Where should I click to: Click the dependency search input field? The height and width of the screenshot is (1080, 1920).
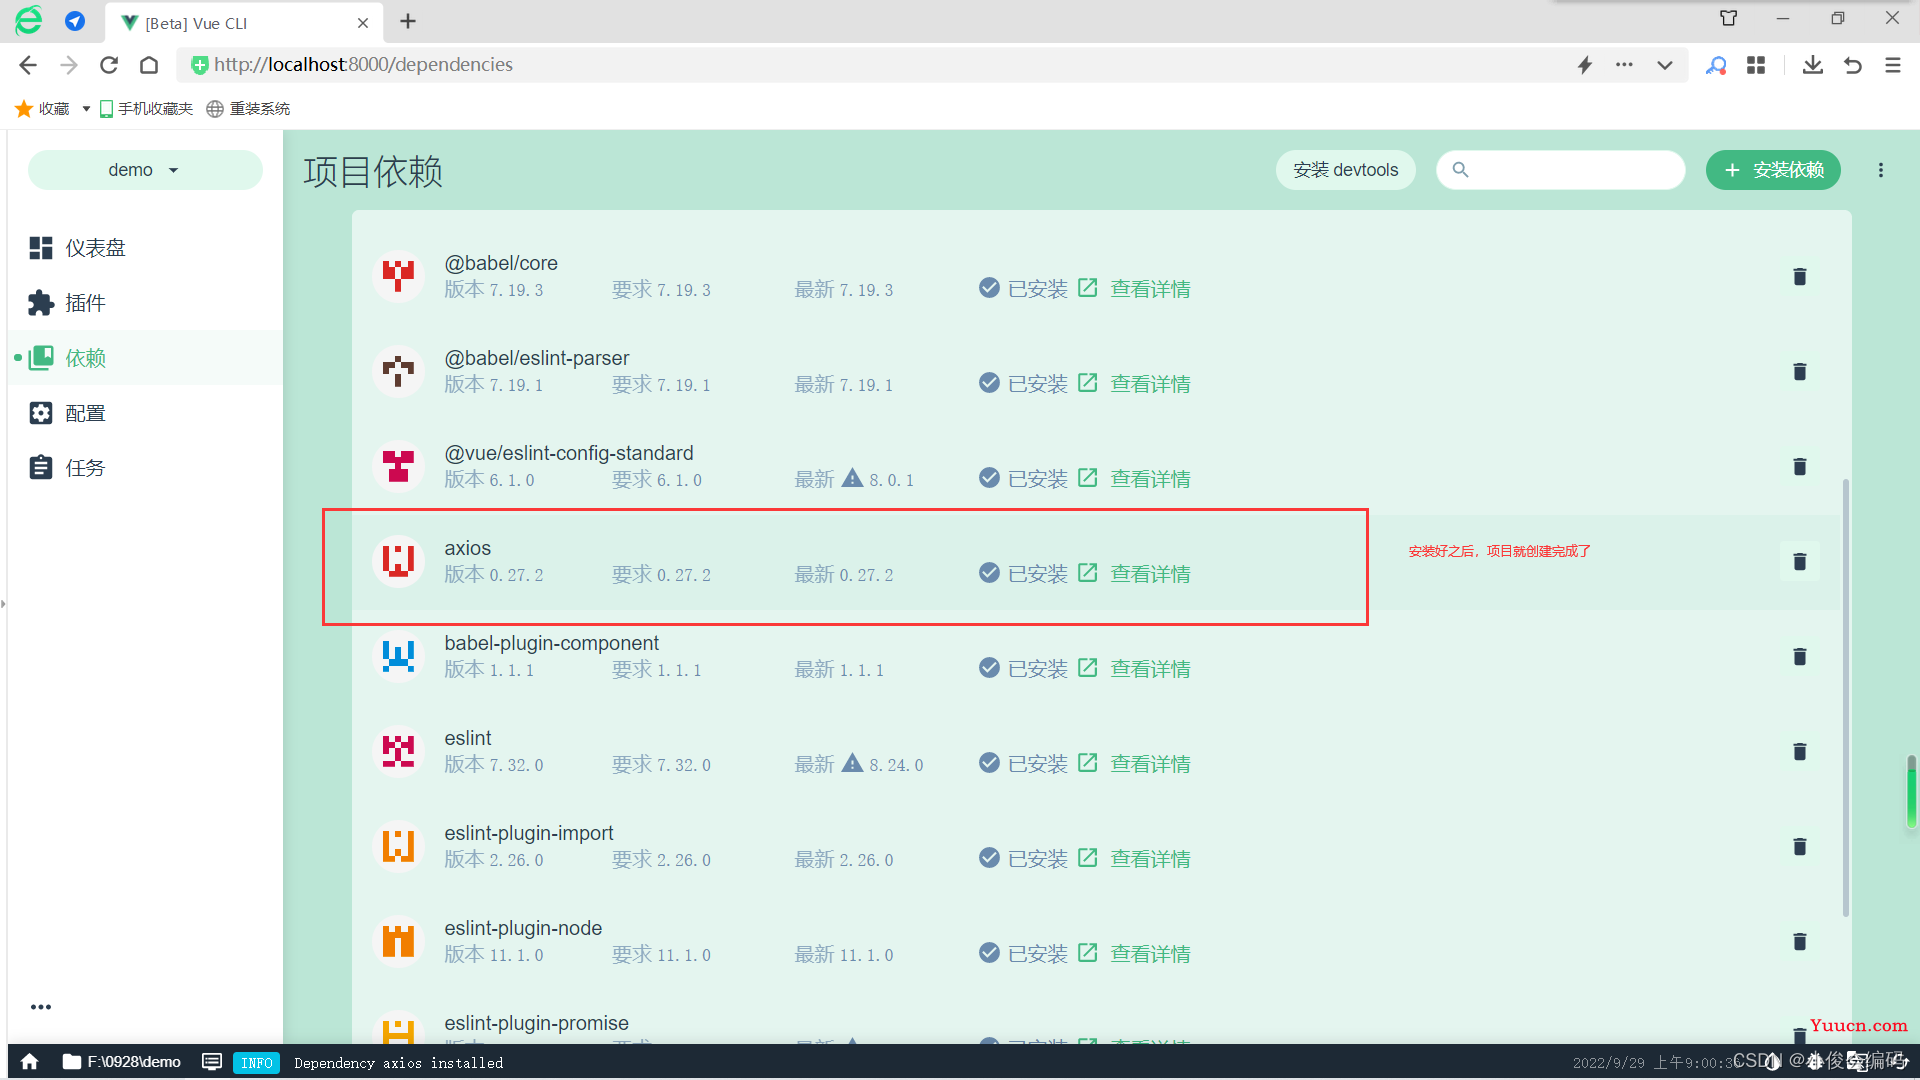[x=1561, y=170]
